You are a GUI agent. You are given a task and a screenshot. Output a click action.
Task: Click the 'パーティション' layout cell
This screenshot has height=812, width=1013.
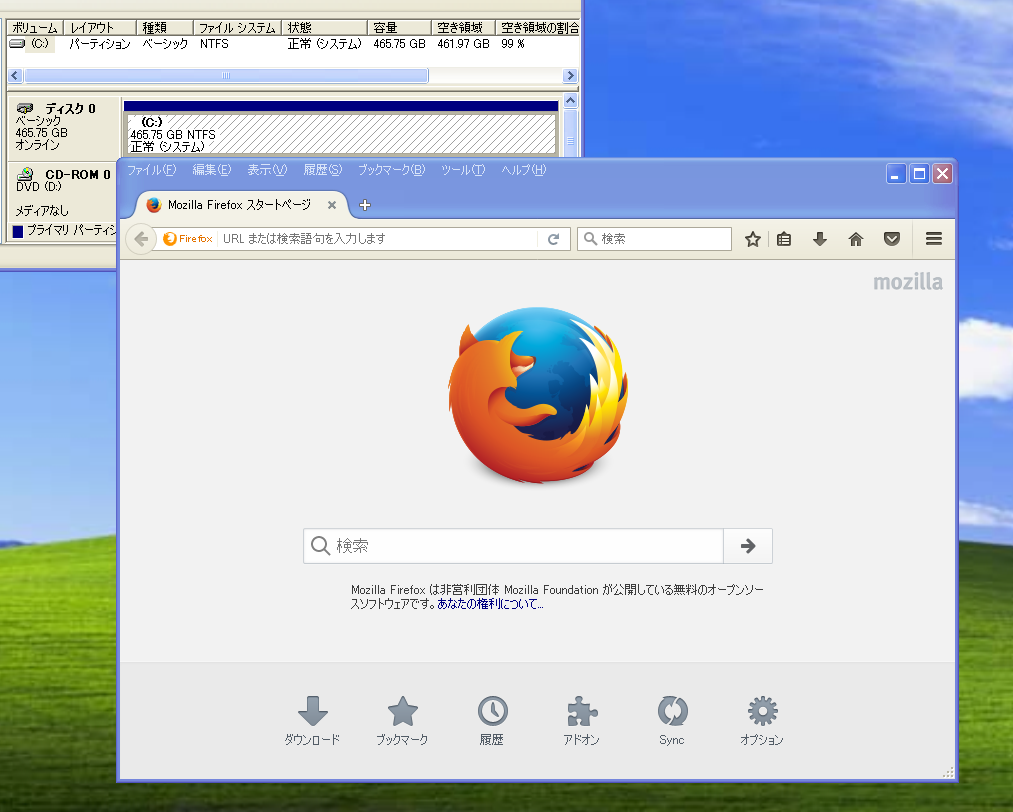[99, 44]
